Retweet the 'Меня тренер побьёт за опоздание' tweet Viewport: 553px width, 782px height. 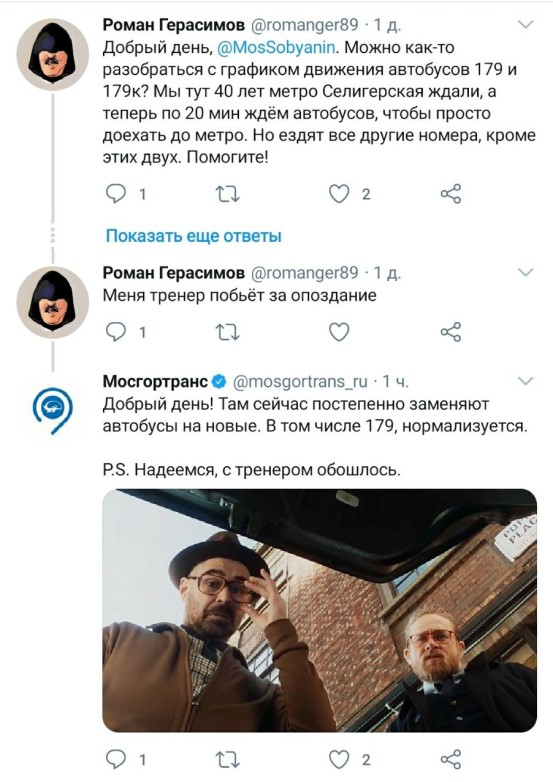click(x=227, y=332)
